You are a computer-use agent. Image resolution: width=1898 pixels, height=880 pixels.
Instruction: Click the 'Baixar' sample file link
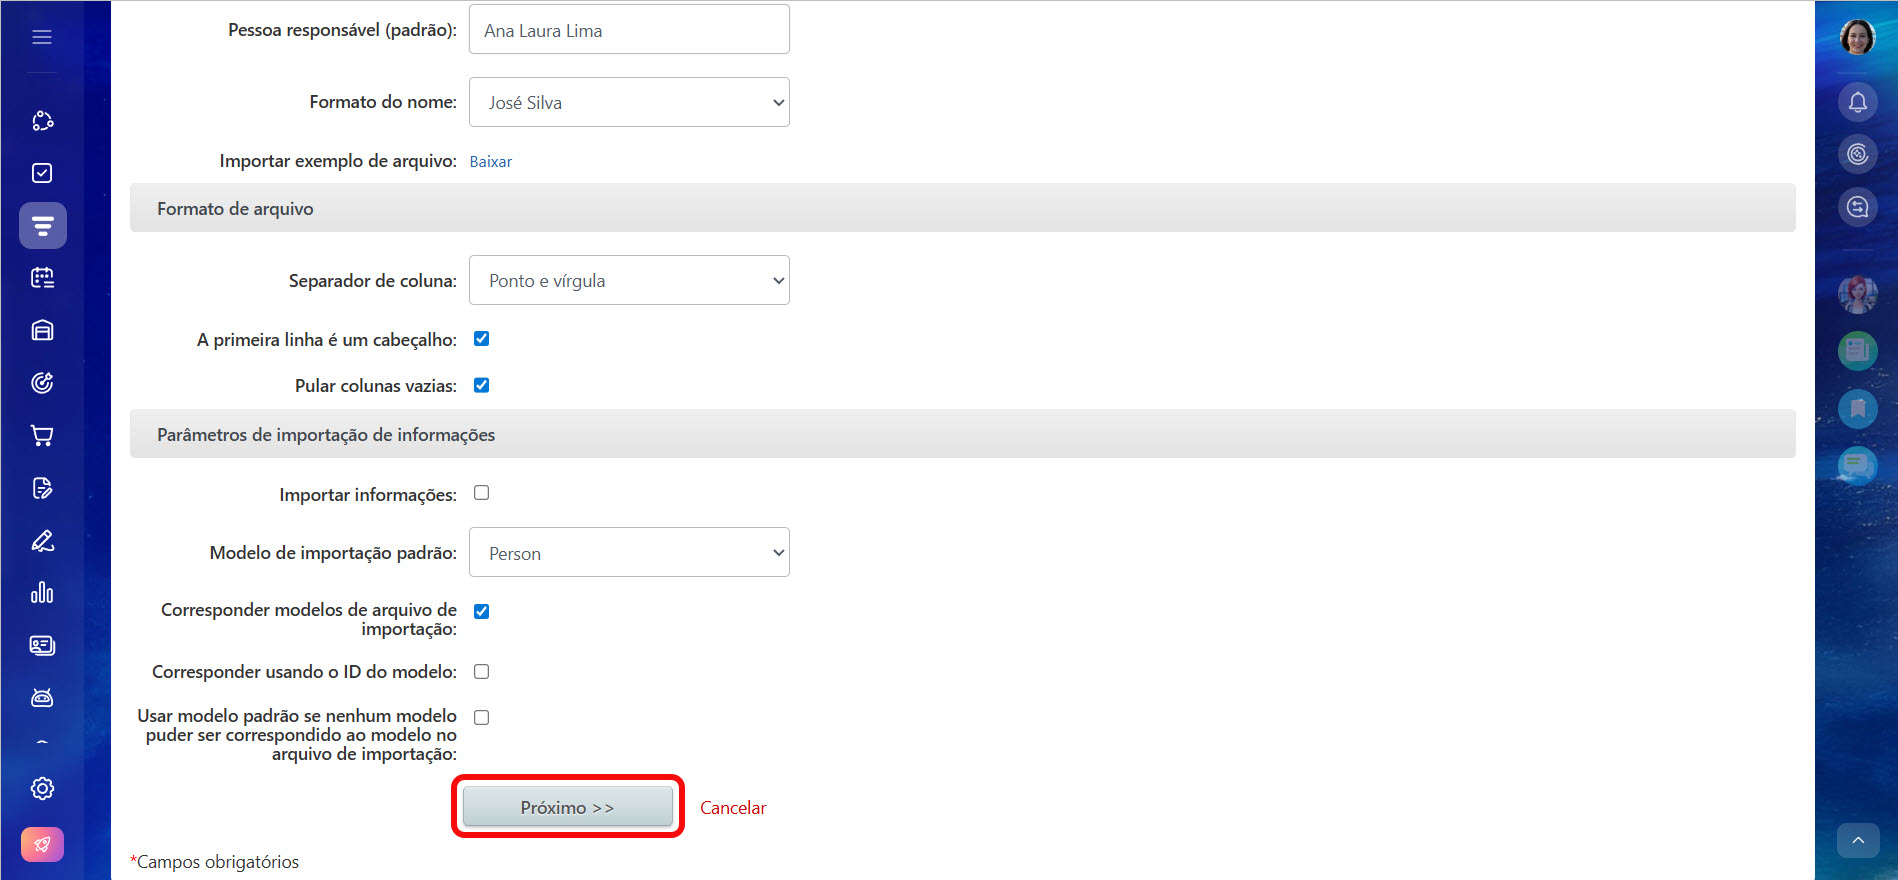click(x=490, y=162)
